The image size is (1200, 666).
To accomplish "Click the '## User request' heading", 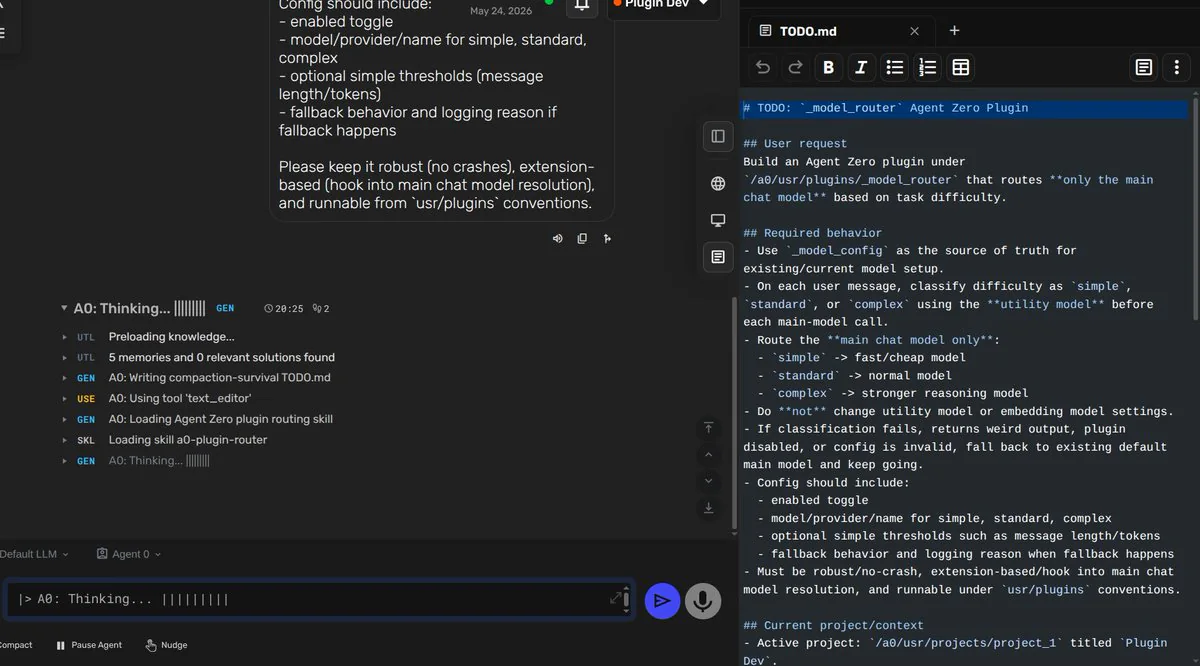I will tap(795, 144).
